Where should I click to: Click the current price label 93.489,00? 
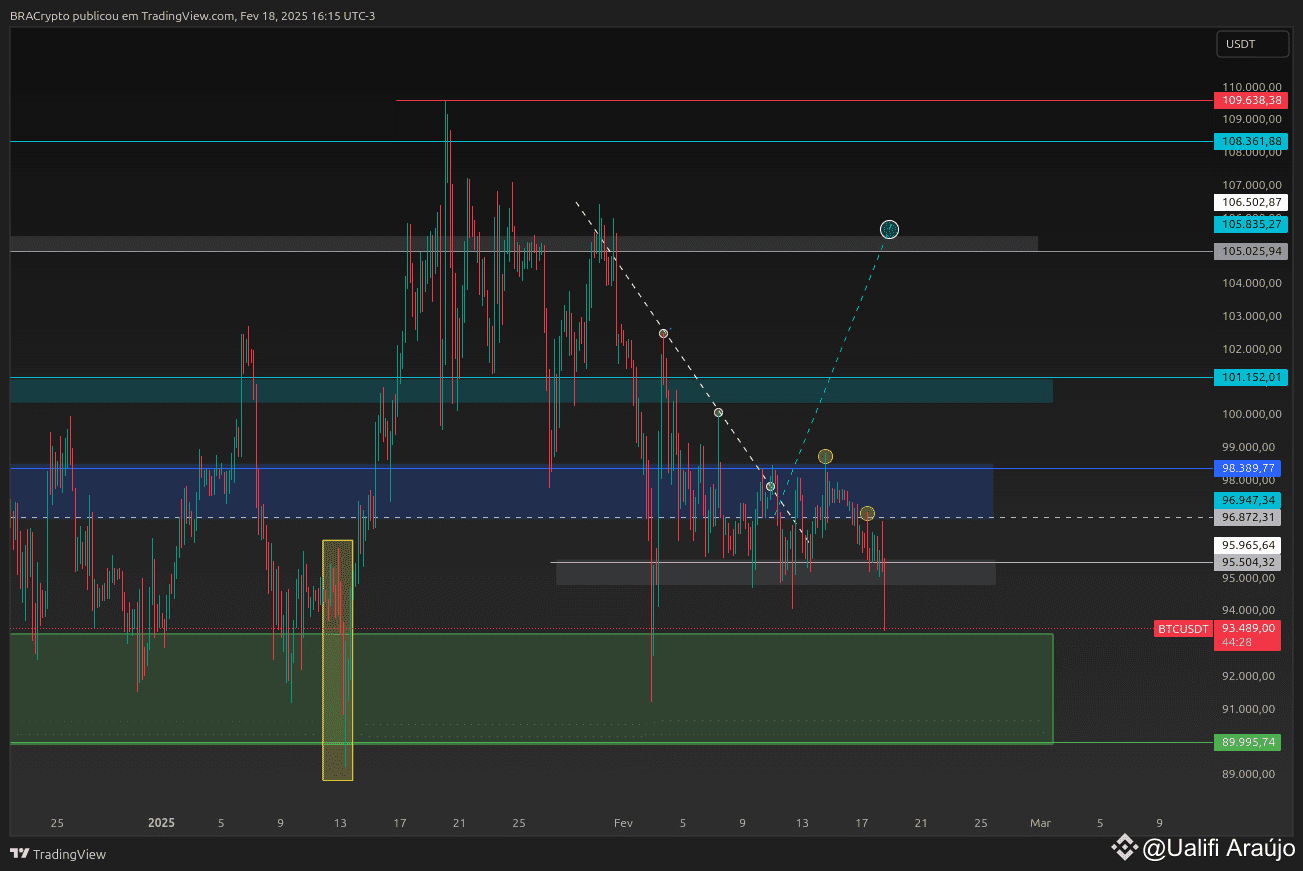click(1248, 628)
